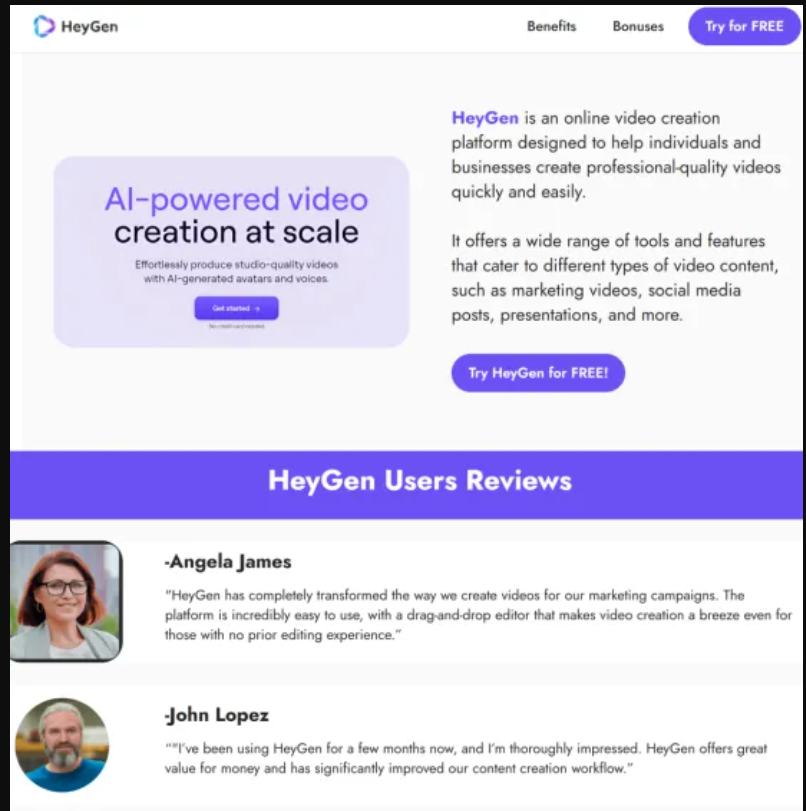
Task: Open John Lopez's round avatar photo
Action: pos(62,745)
